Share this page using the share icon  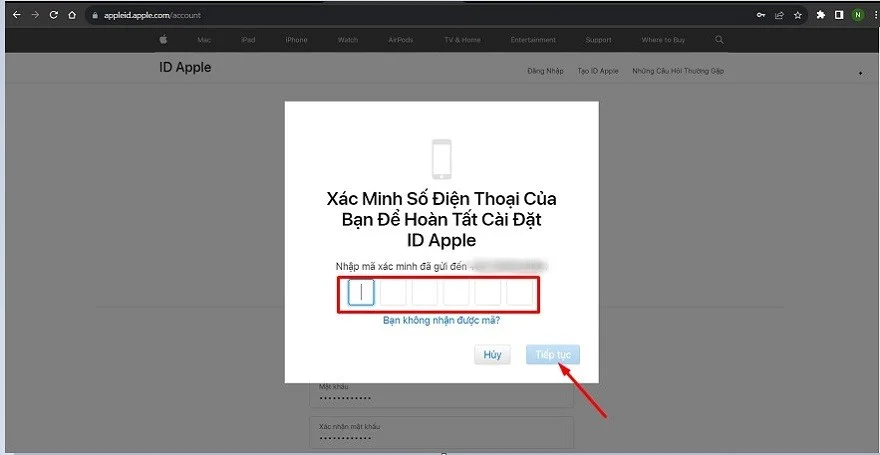(x=780, y=15)
